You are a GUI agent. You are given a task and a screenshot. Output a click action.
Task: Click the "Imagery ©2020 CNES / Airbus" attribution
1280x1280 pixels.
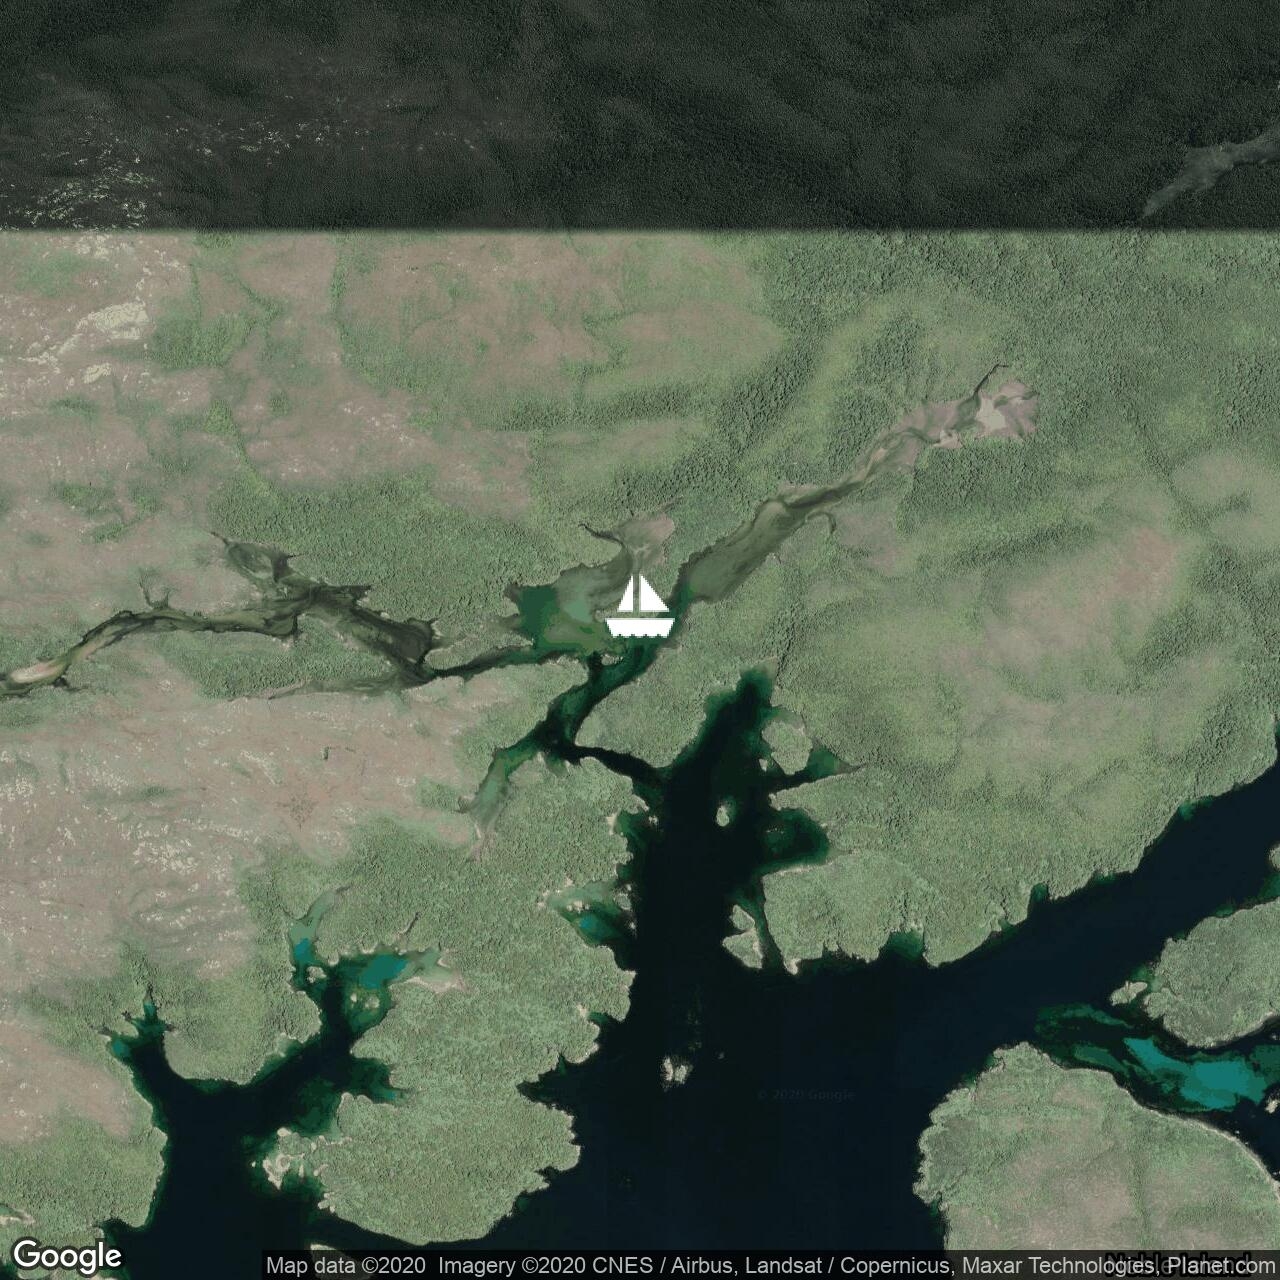click(552, 1266)
